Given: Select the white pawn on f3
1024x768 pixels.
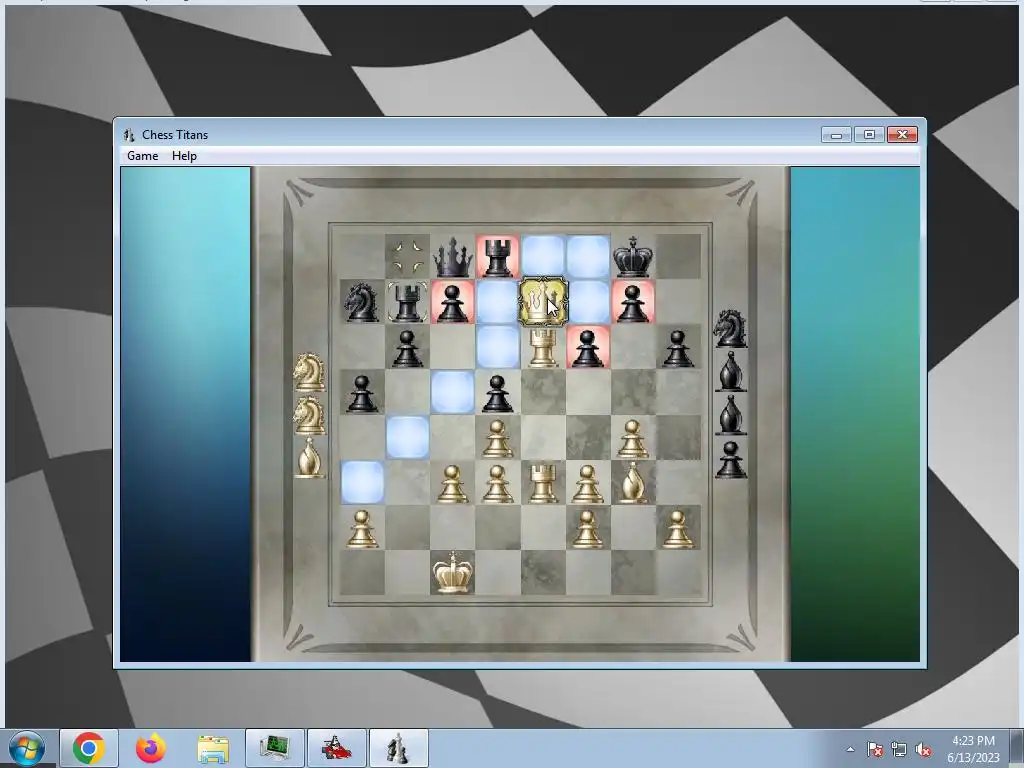Looking at the screenshot, I should click(x=587, y=483).
